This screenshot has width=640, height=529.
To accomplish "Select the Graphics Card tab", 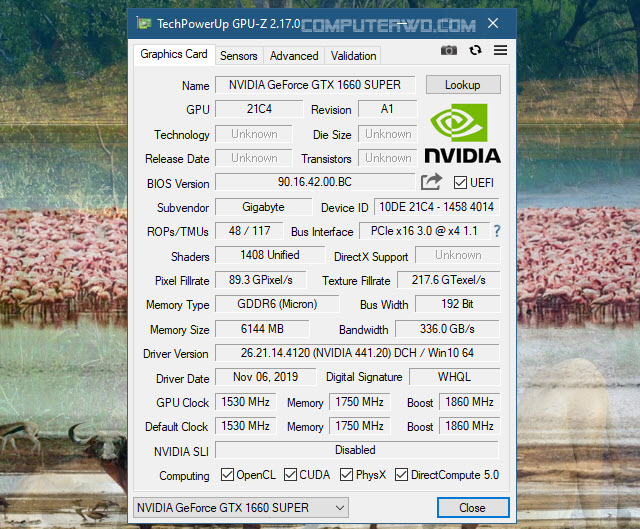I will [x=174, y=54].
